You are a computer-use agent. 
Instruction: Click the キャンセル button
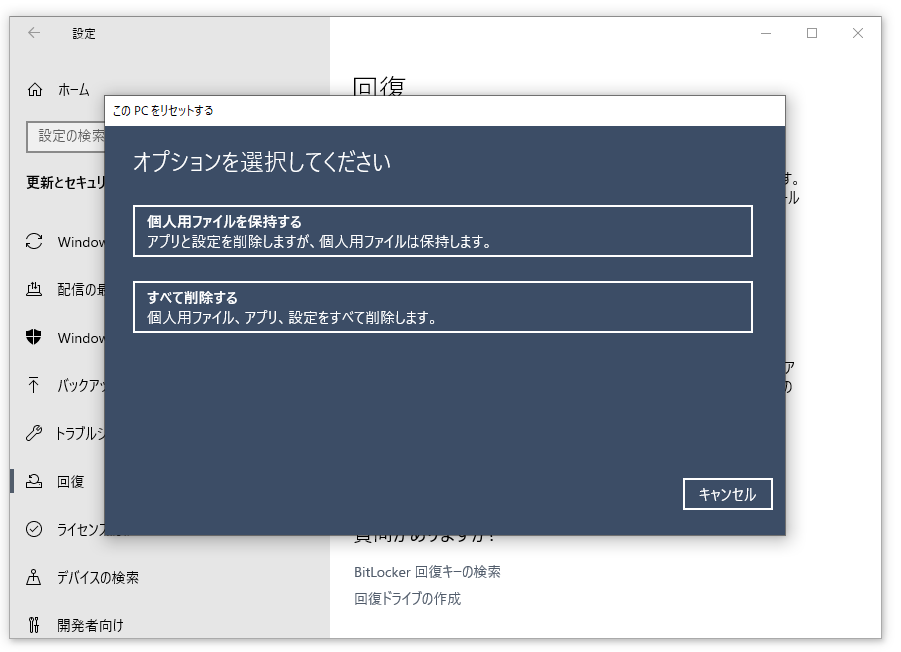point(727,494)
